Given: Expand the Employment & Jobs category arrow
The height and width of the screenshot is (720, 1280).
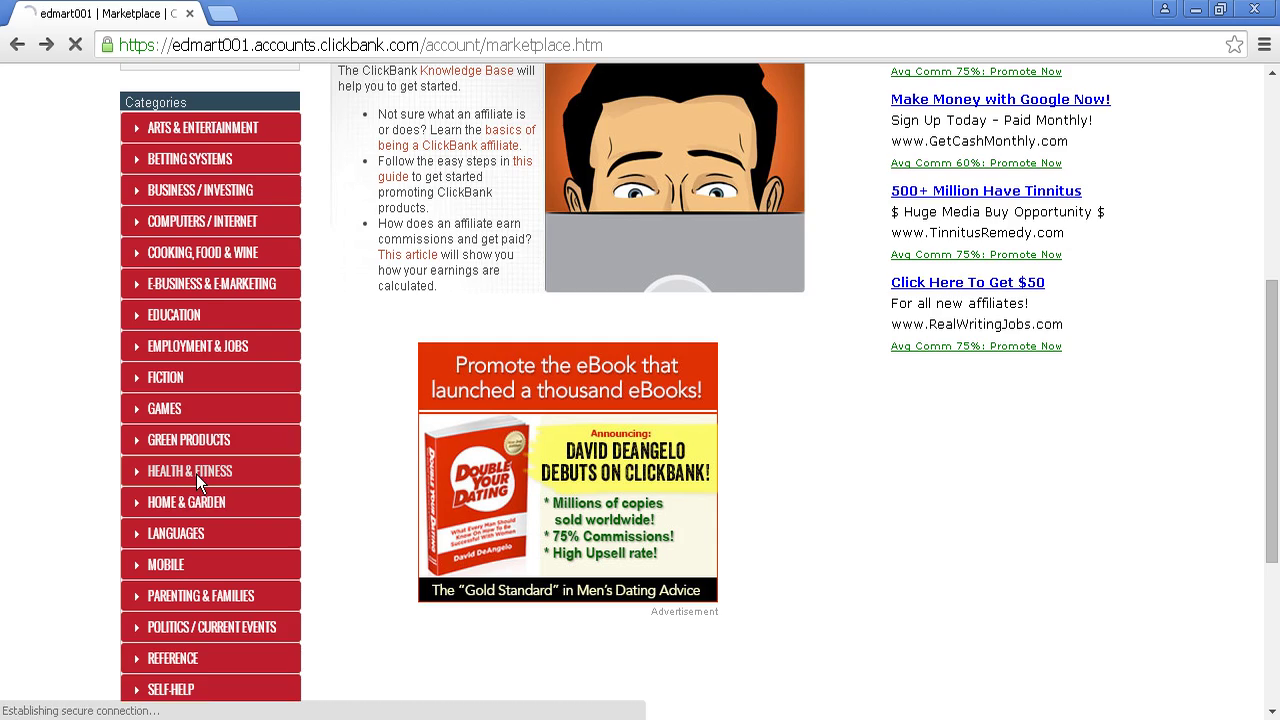Looking at the screenshot, I should tap(137, 346).
